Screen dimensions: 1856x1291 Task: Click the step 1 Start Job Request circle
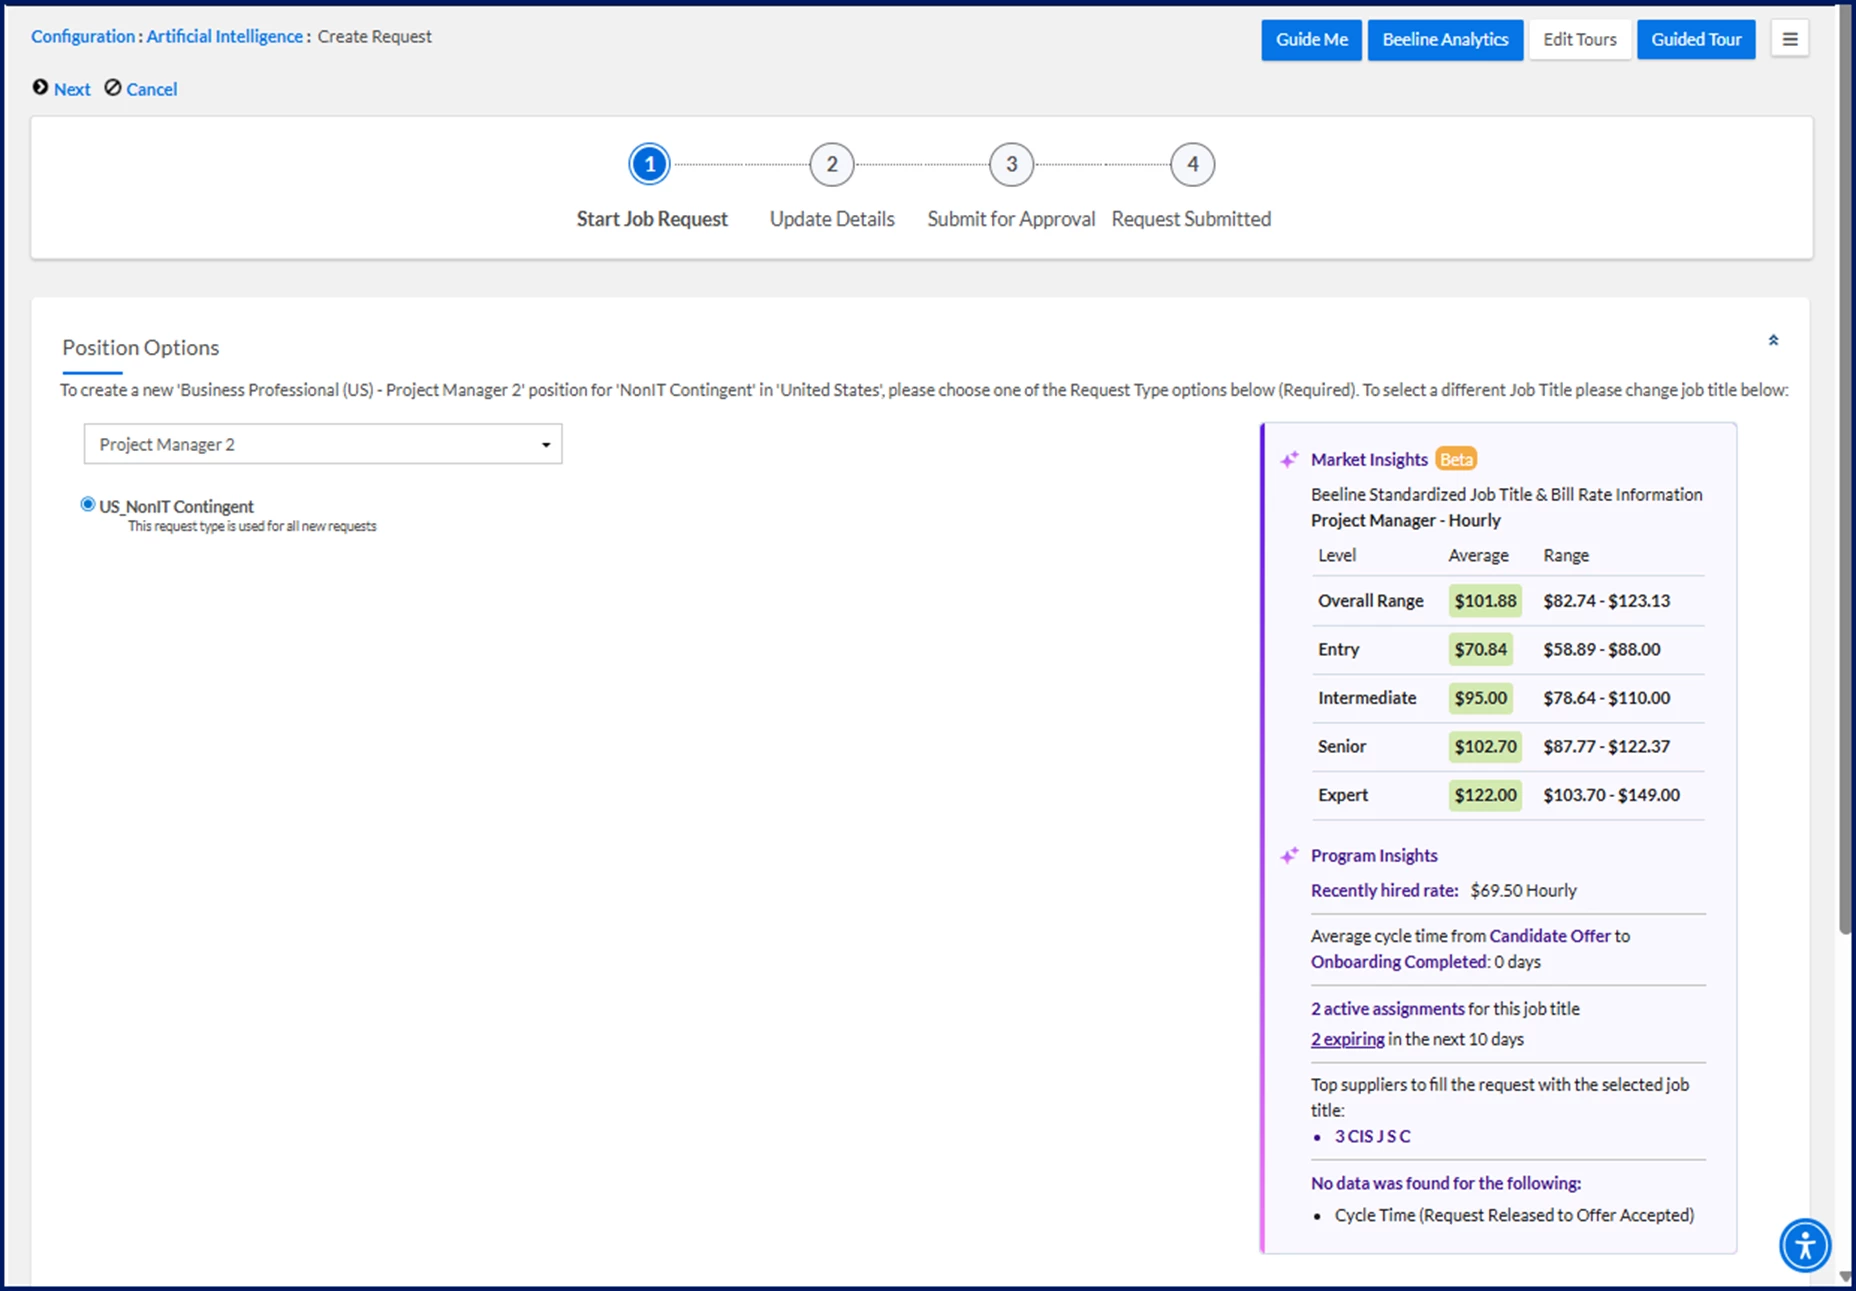pyautogui.click(x=650, y=164)
